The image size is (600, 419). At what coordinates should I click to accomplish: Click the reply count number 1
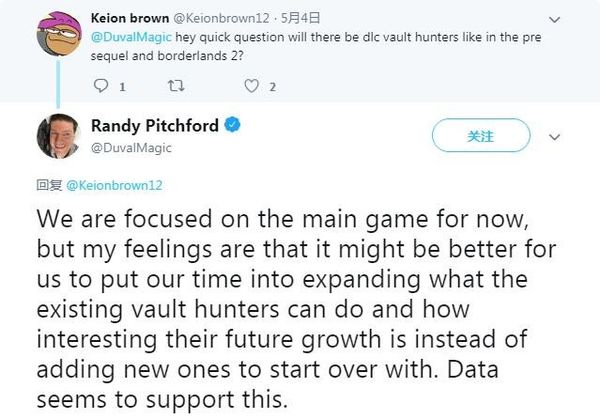tap(121, 87)
